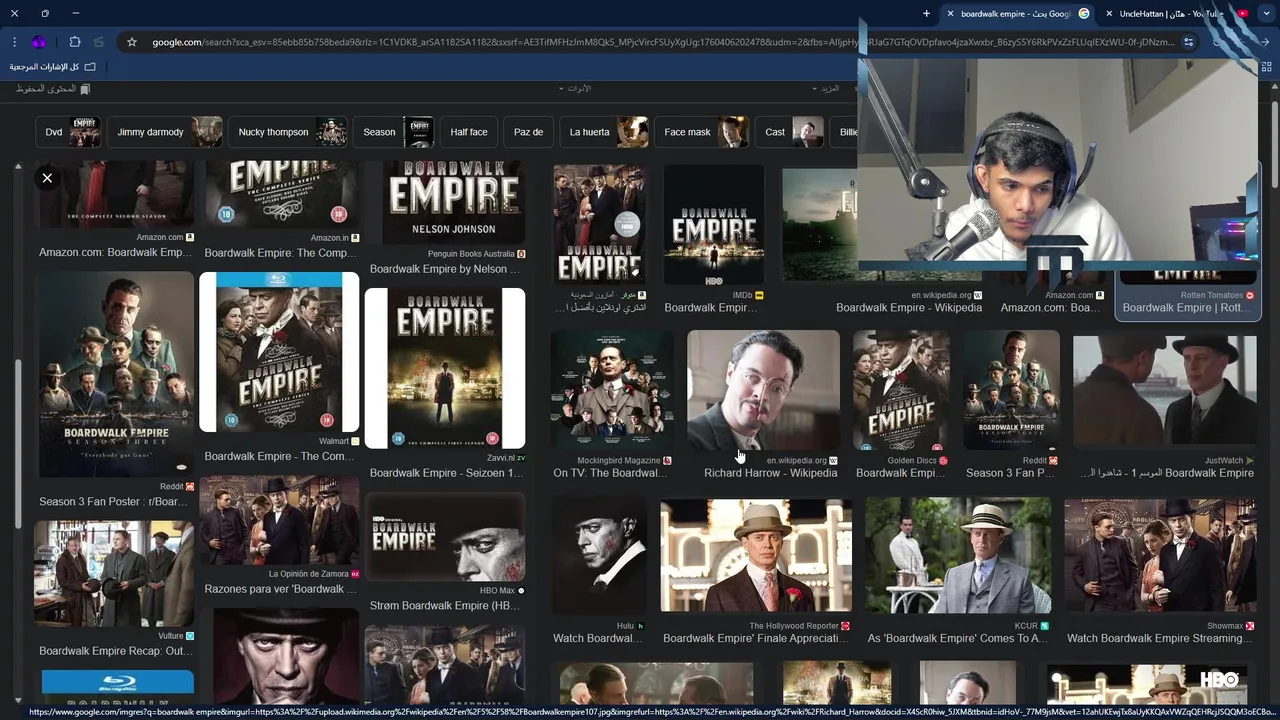Open the Season 3 Fan Poster thumbnail

click(115, 375)
